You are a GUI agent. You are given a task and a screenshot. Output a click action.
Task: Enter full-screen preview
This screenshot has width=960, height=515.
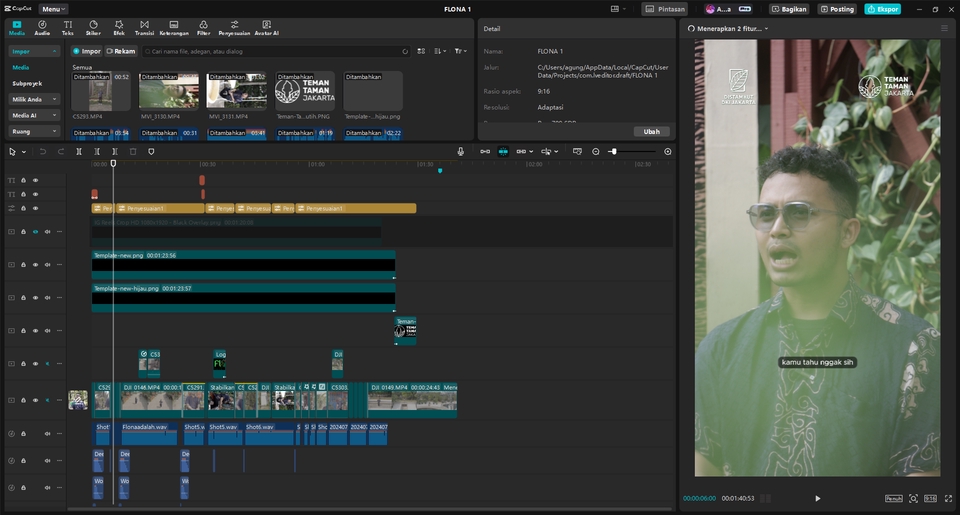click(948, 498)
